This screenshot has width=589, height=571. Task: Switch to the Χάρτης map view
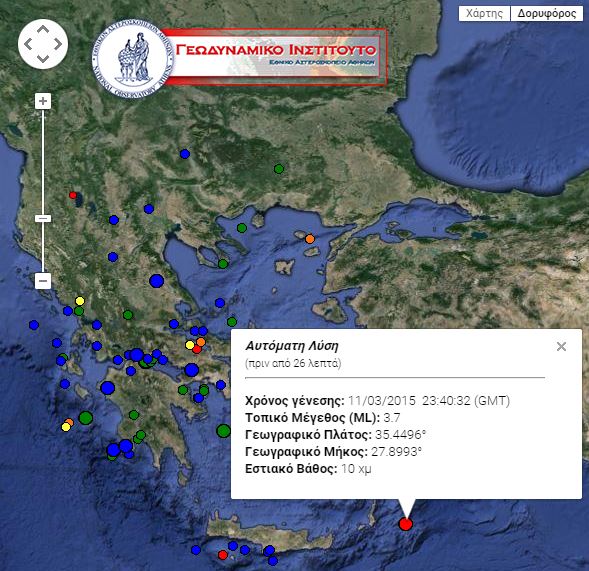click(x=484, y=14)
